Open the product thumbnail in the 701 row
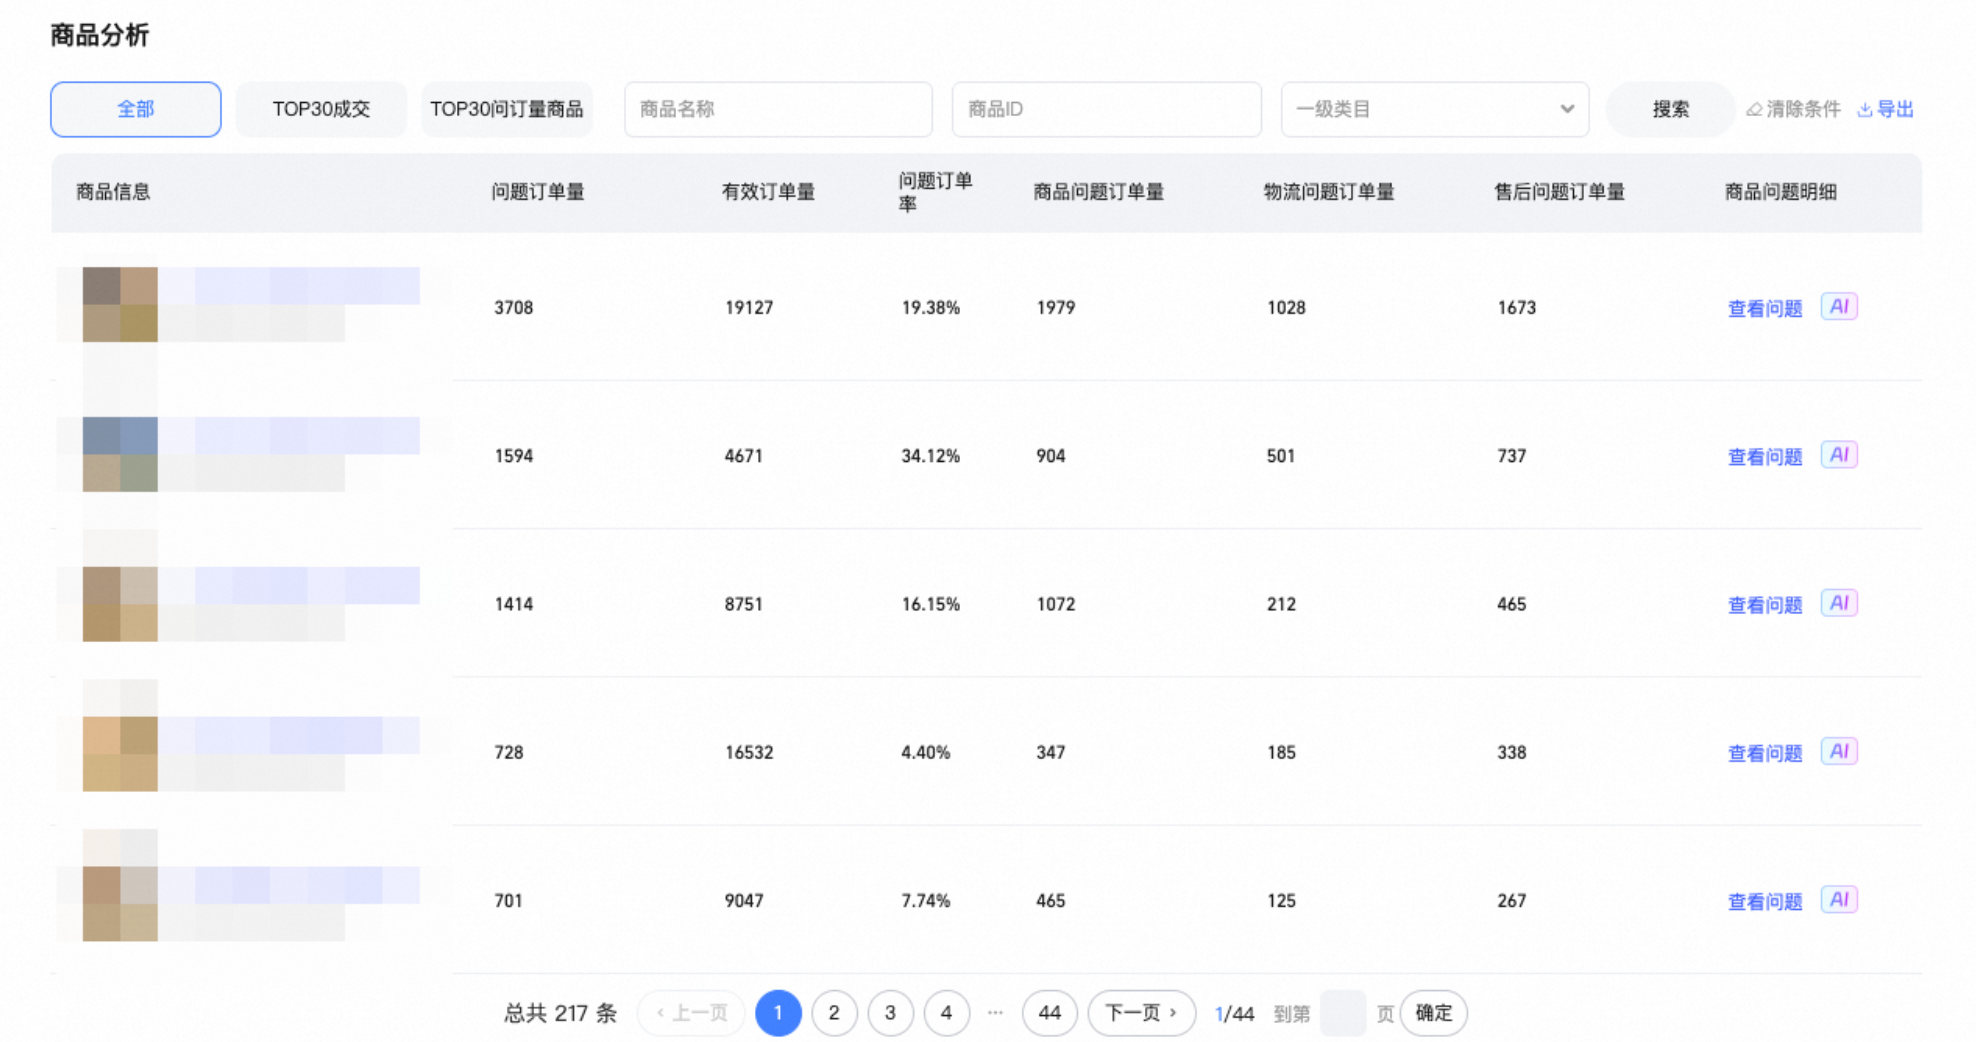This screenshot has height=1042, width=1976. pyautogui.click(x=120, y=903)
